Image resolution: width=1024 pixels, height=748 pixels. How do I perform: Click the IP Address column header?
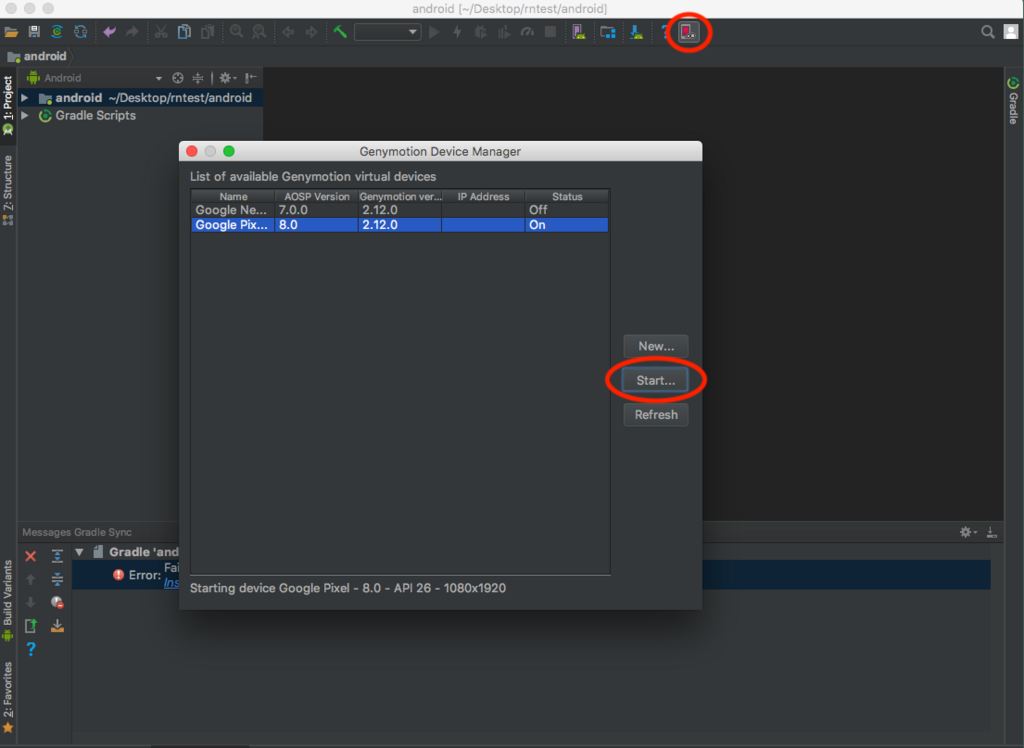coord(483,196)
